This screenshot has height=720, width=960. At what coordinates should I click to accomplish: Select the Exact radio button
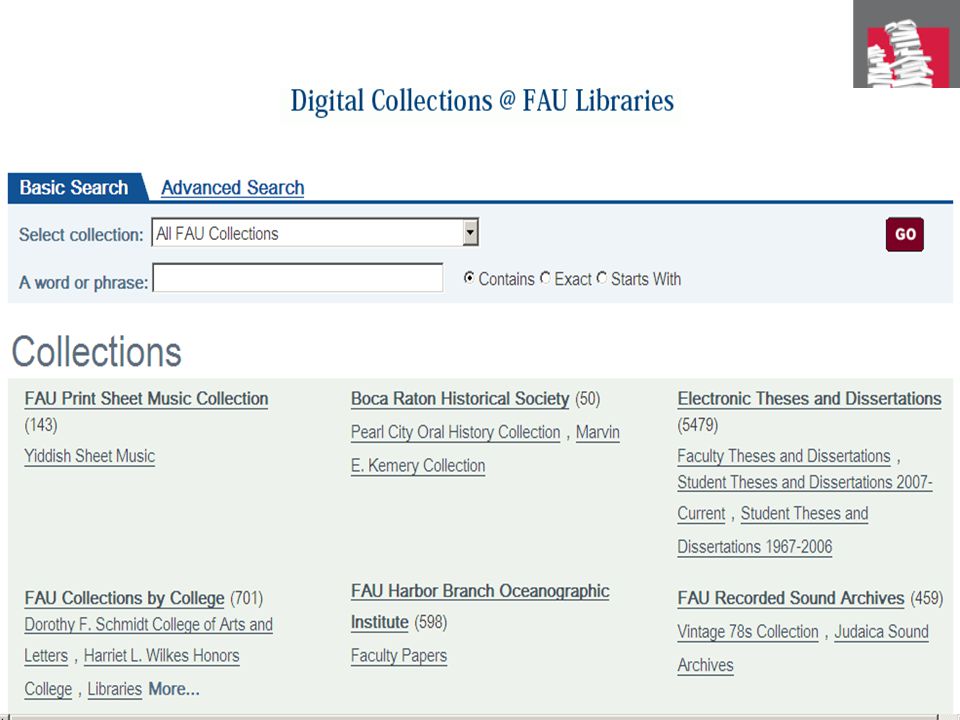545,278
